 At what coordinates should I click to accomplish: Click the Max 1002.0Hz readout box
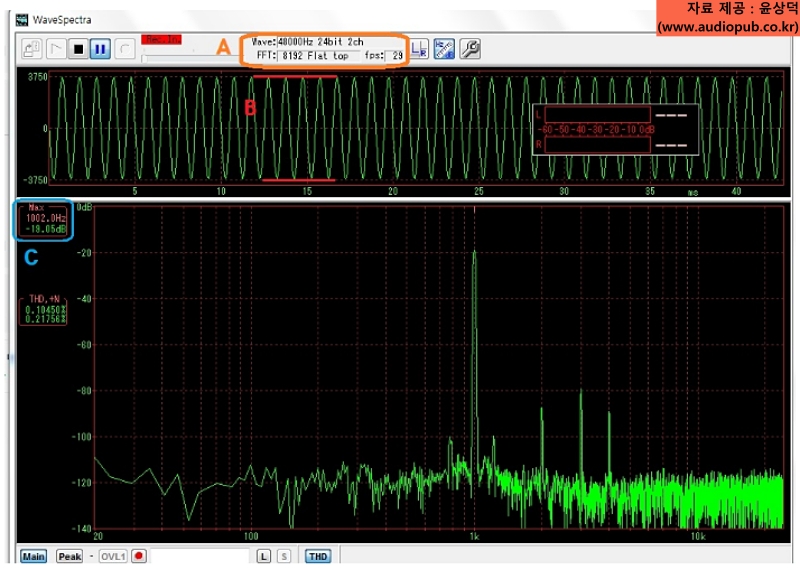click(x=43, y=220)
